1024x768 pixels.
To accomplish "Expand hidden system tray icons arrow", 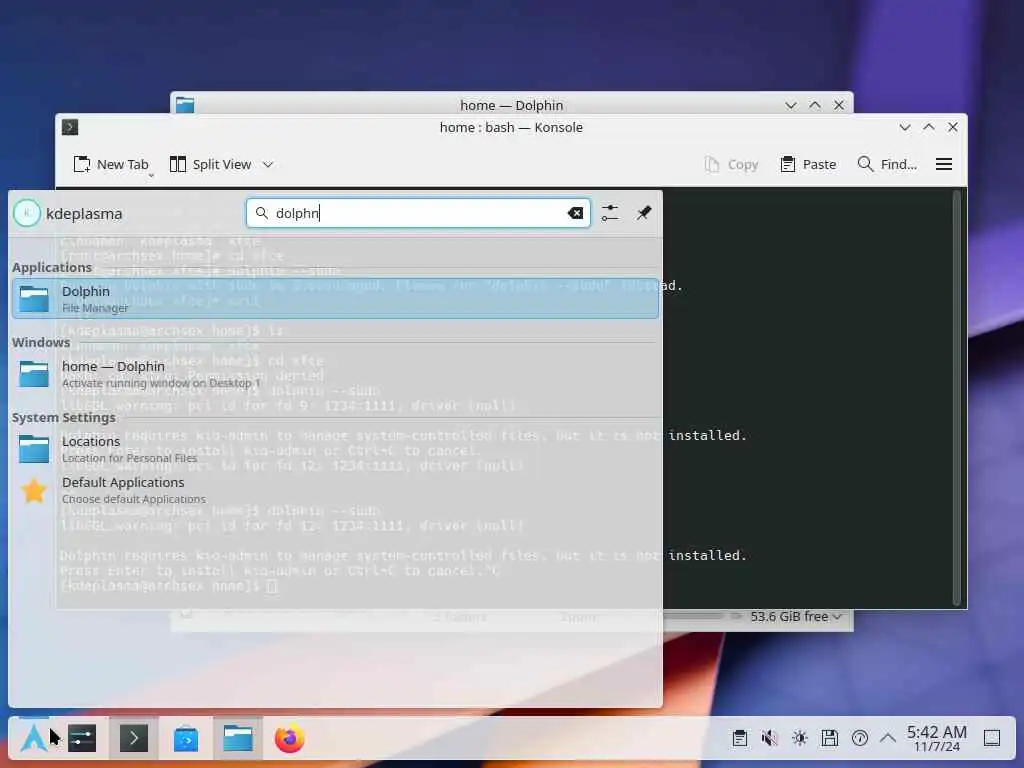I will (888, 739).
